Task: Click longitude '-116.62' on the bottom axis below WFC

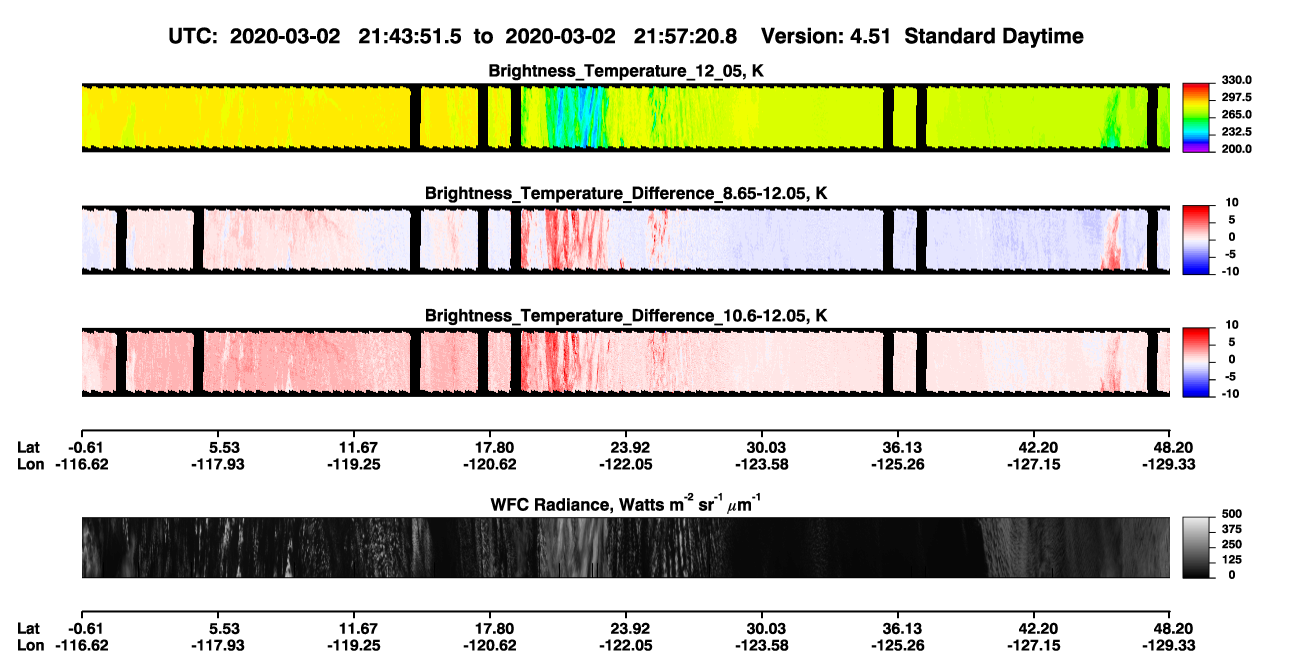Action: click(x=84, y=645)
